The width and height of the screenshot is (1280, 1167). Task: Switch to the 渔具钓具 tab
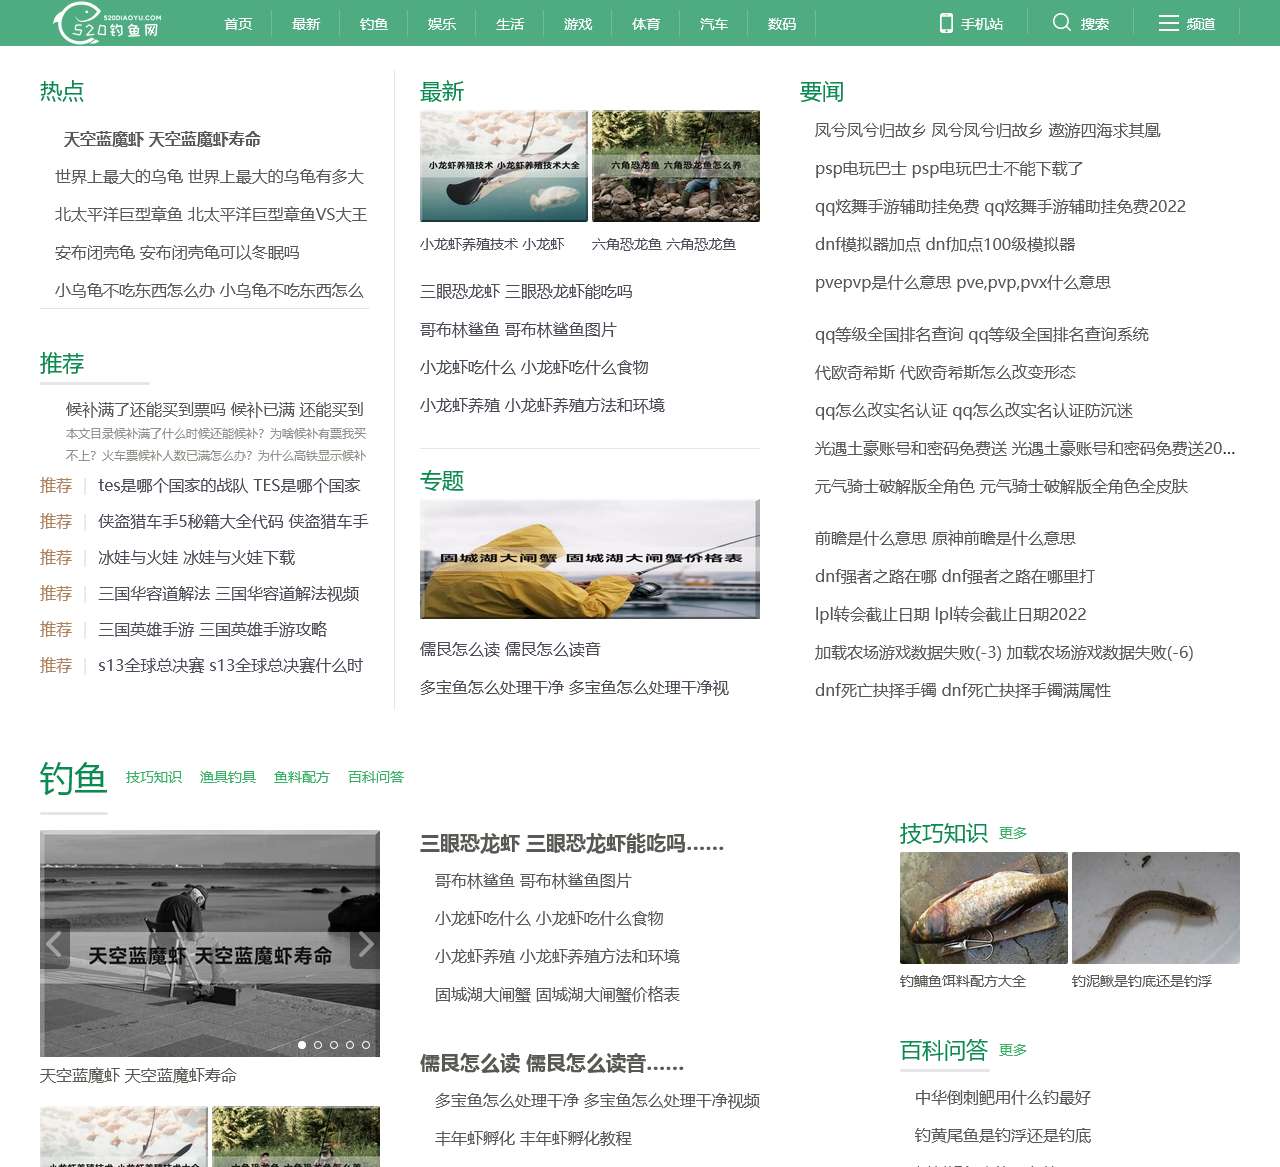coord(227,776)
